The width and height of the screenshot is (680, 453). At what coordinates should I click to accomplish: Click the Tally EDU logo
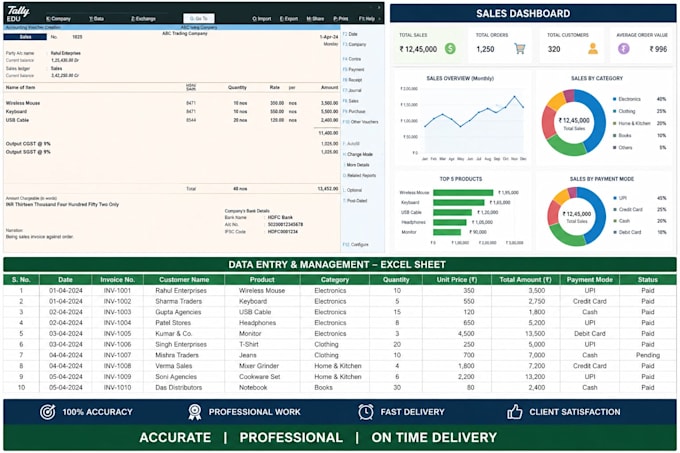18,13
